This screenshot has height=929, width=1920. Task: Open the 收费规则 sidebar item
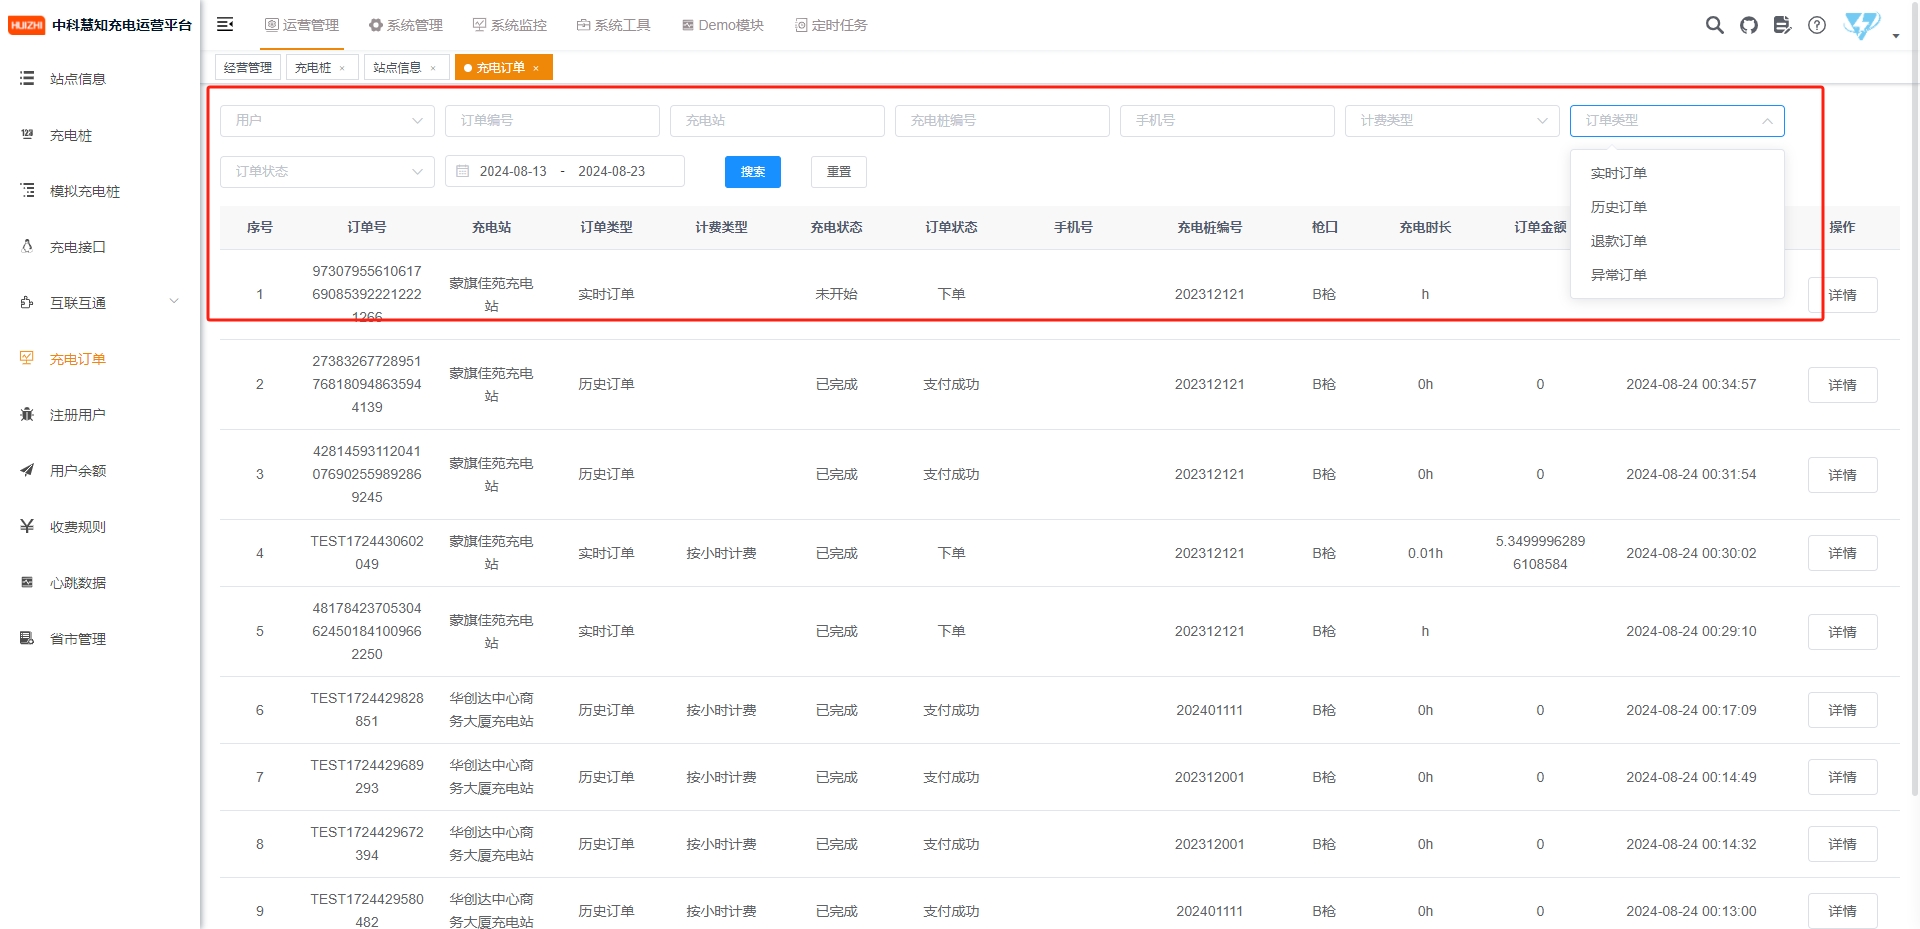[100, 526]
